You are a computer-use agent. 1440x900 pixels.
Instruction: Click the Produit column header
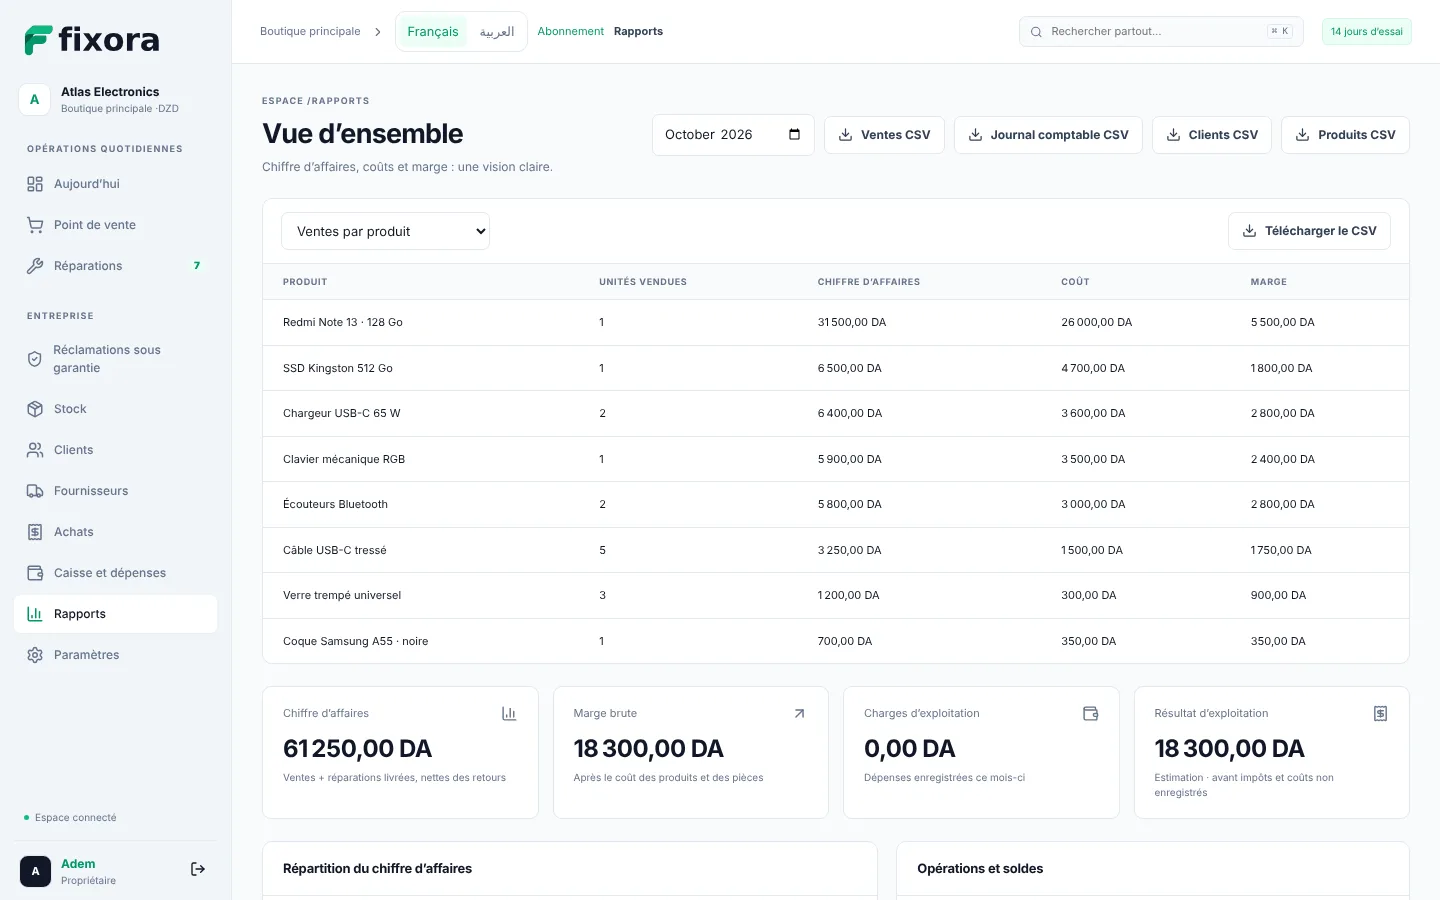(305, 282)
